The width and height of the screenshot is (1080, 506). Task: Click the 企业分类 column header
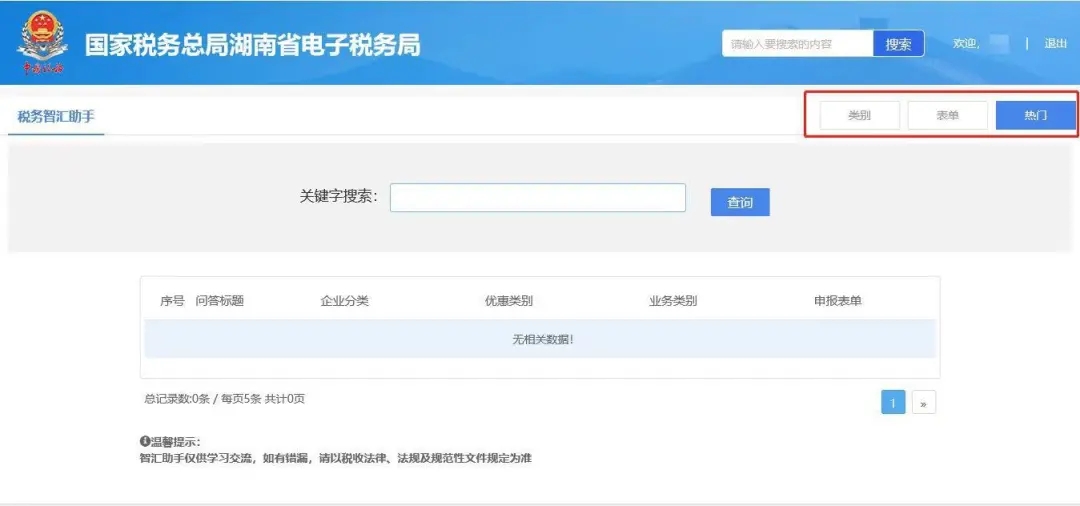[x=344, y=301]
